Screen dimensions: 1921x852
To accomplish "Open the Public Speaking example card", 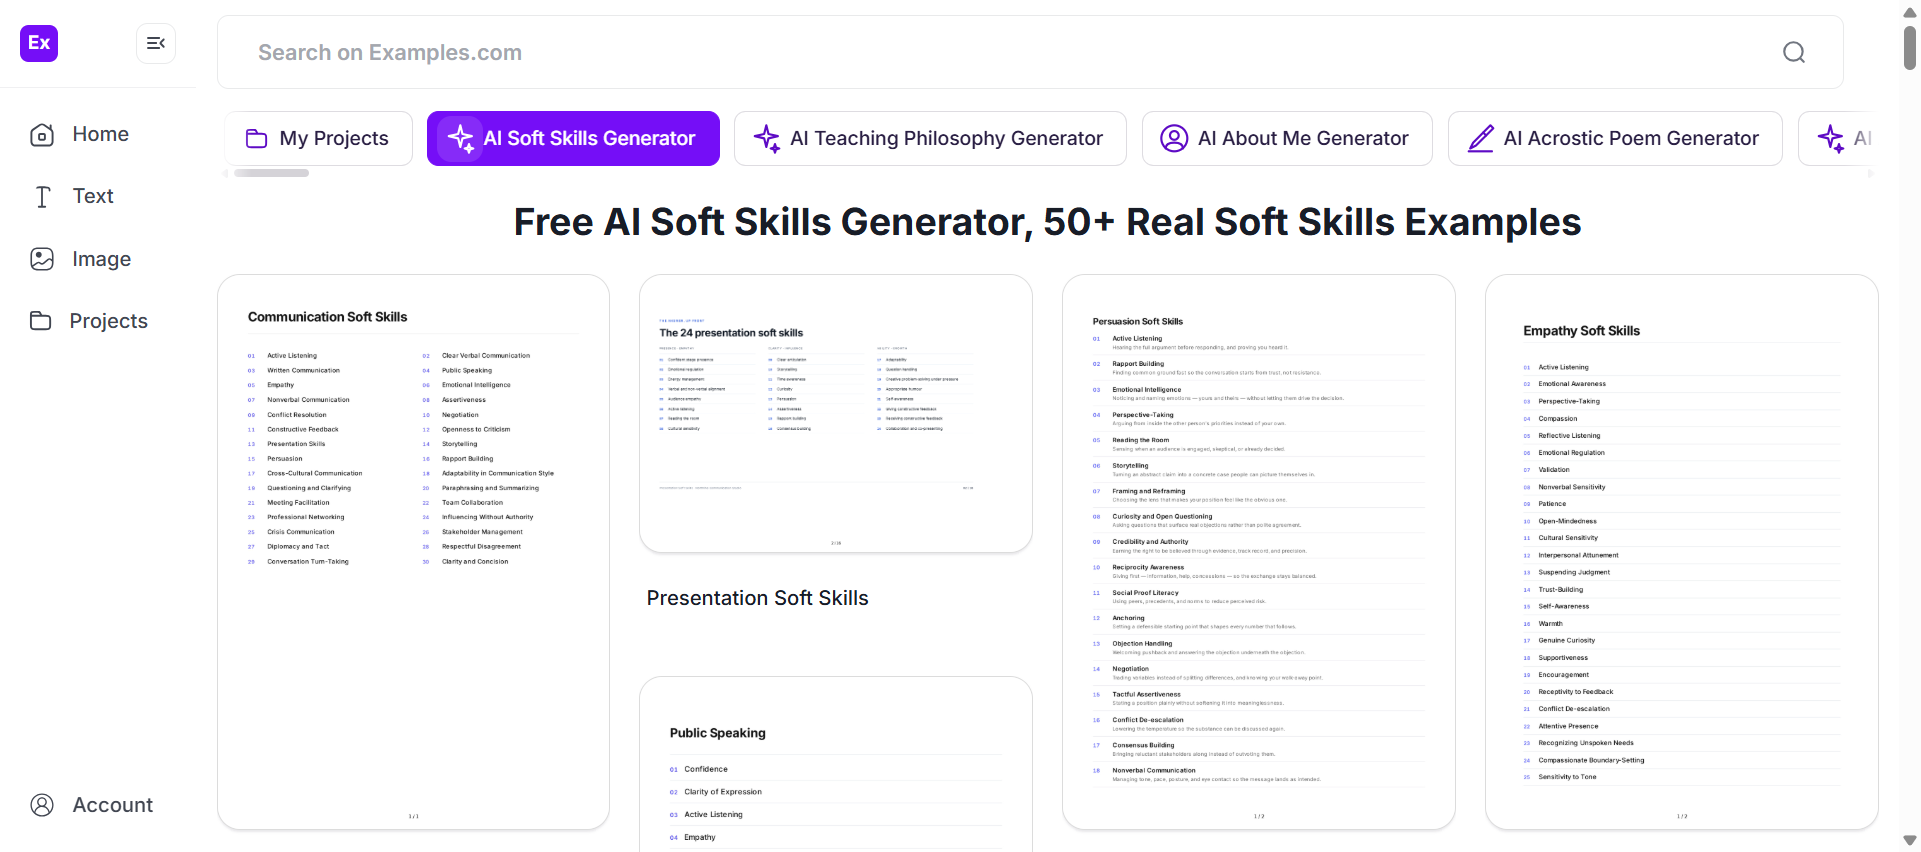I will [x=836, y=765].
